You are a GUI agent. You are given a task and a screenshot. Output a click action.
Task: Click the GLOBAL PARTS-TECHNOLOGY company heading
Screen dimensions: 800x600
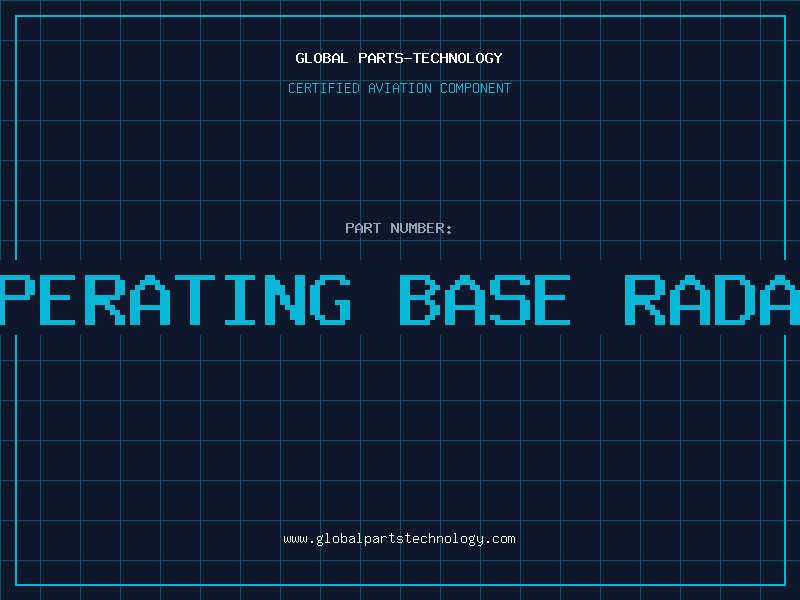(x=399, y=58)
